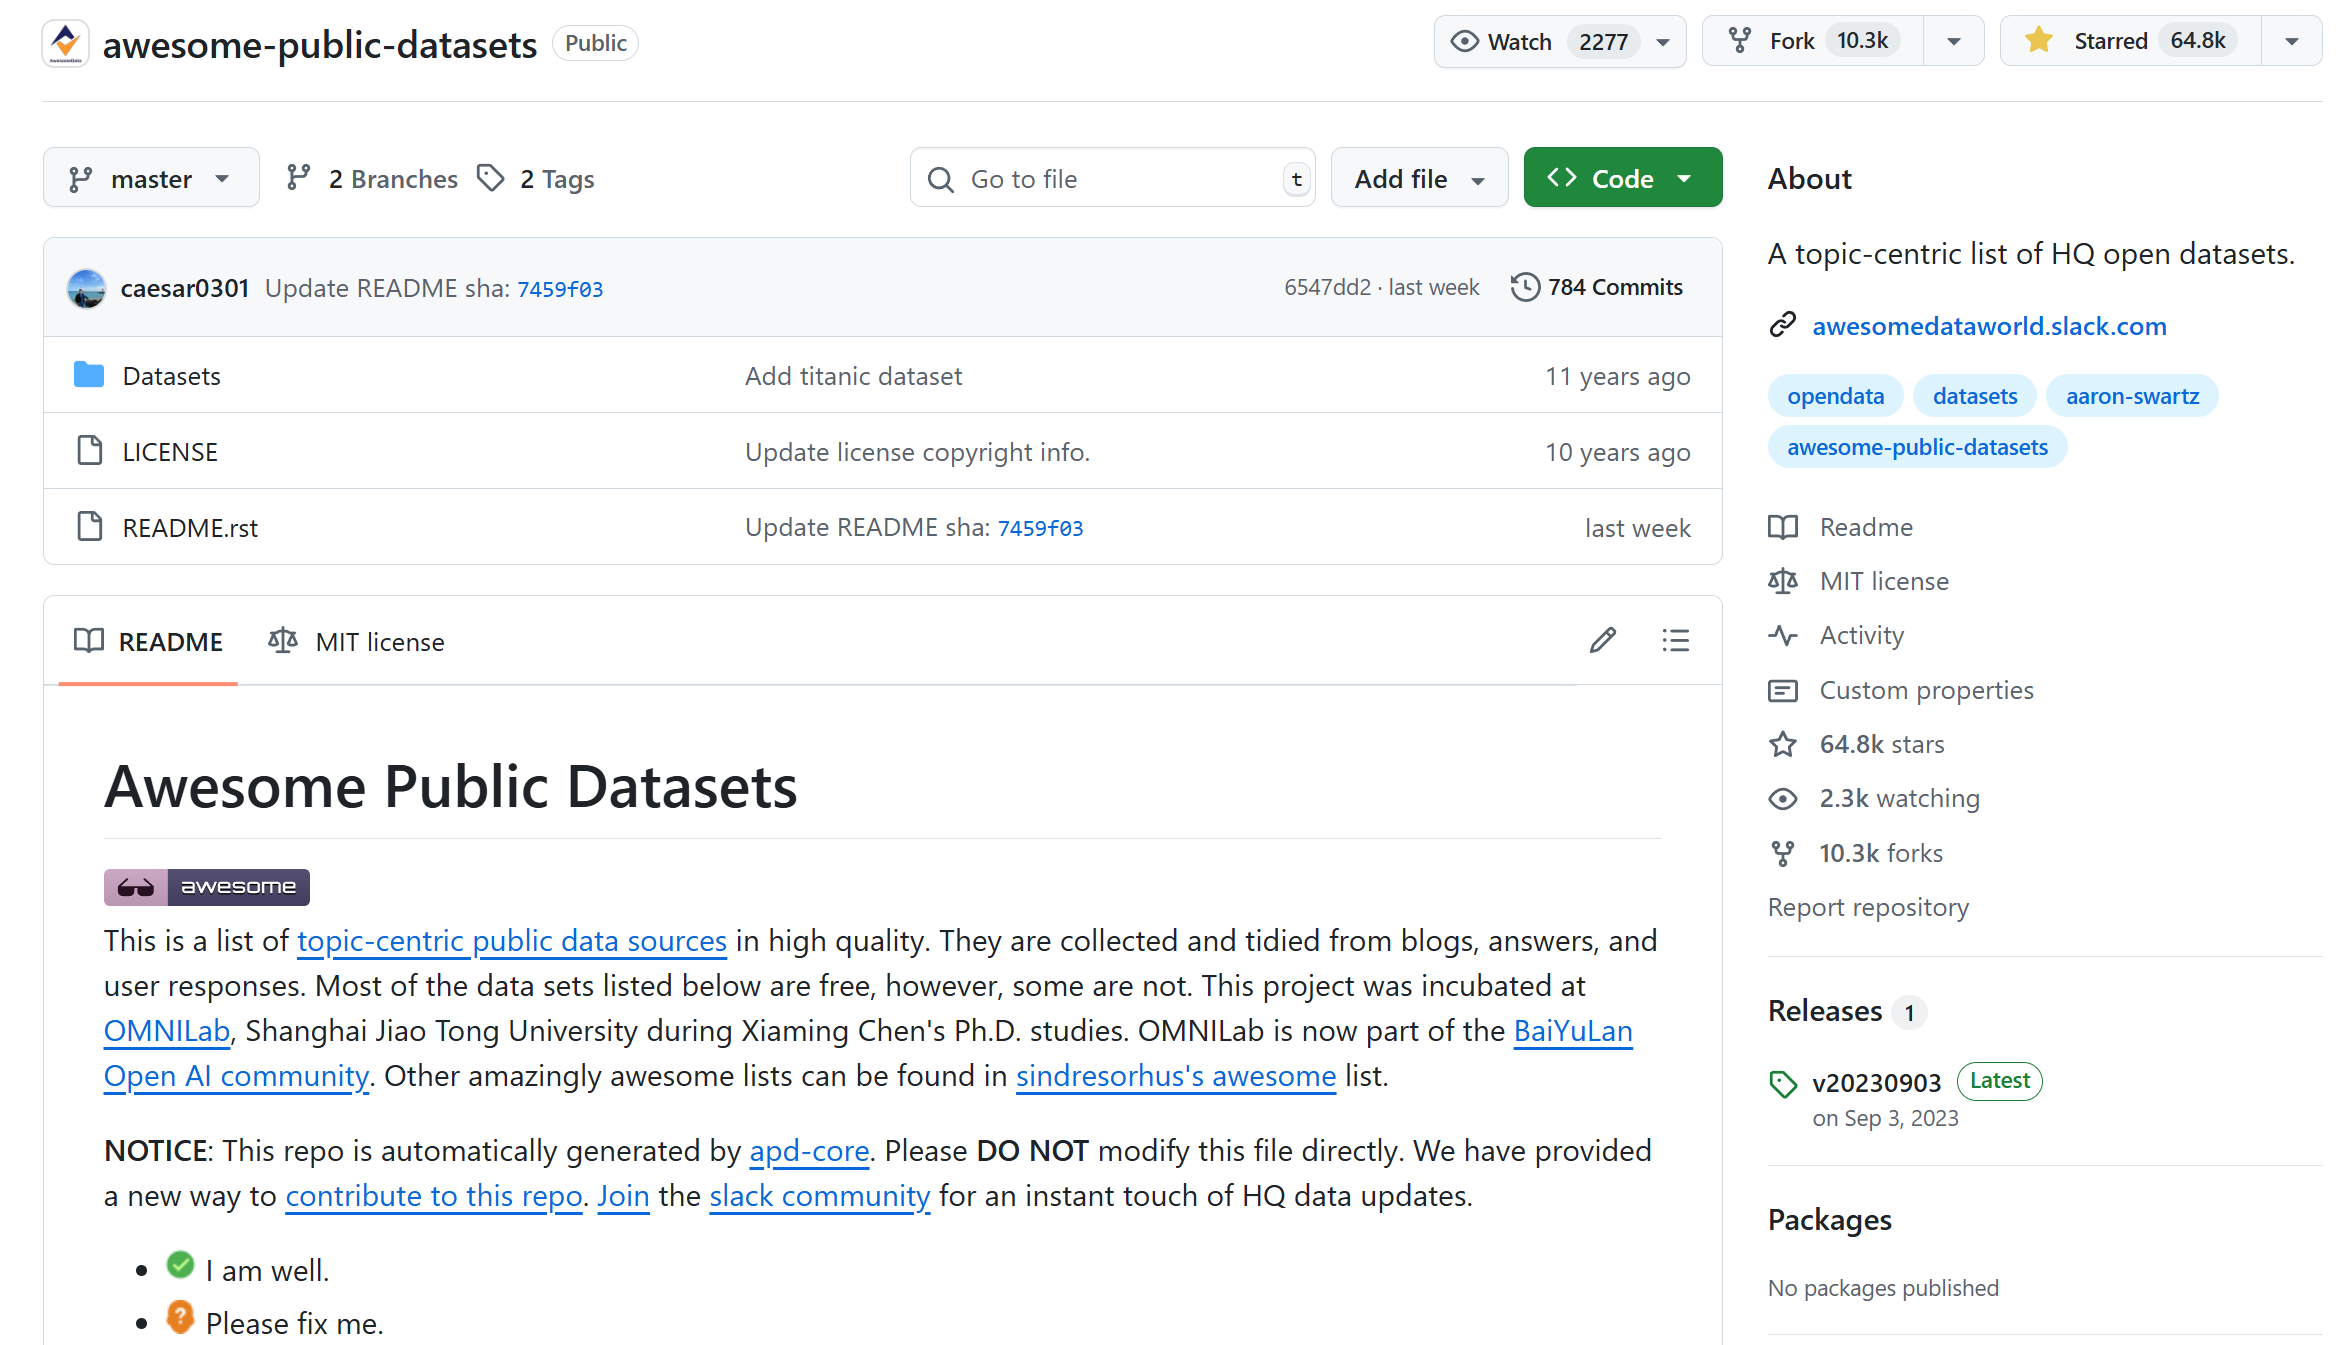Open the Add file dropdown
2346x1345 pixels.
(1419, 178)
